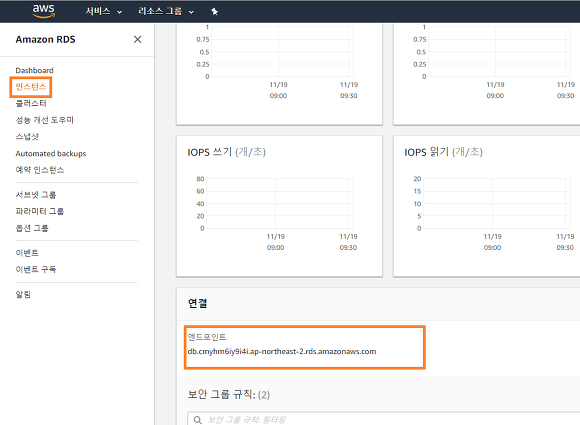Go to 이벤트 구독

click(36, 269)
